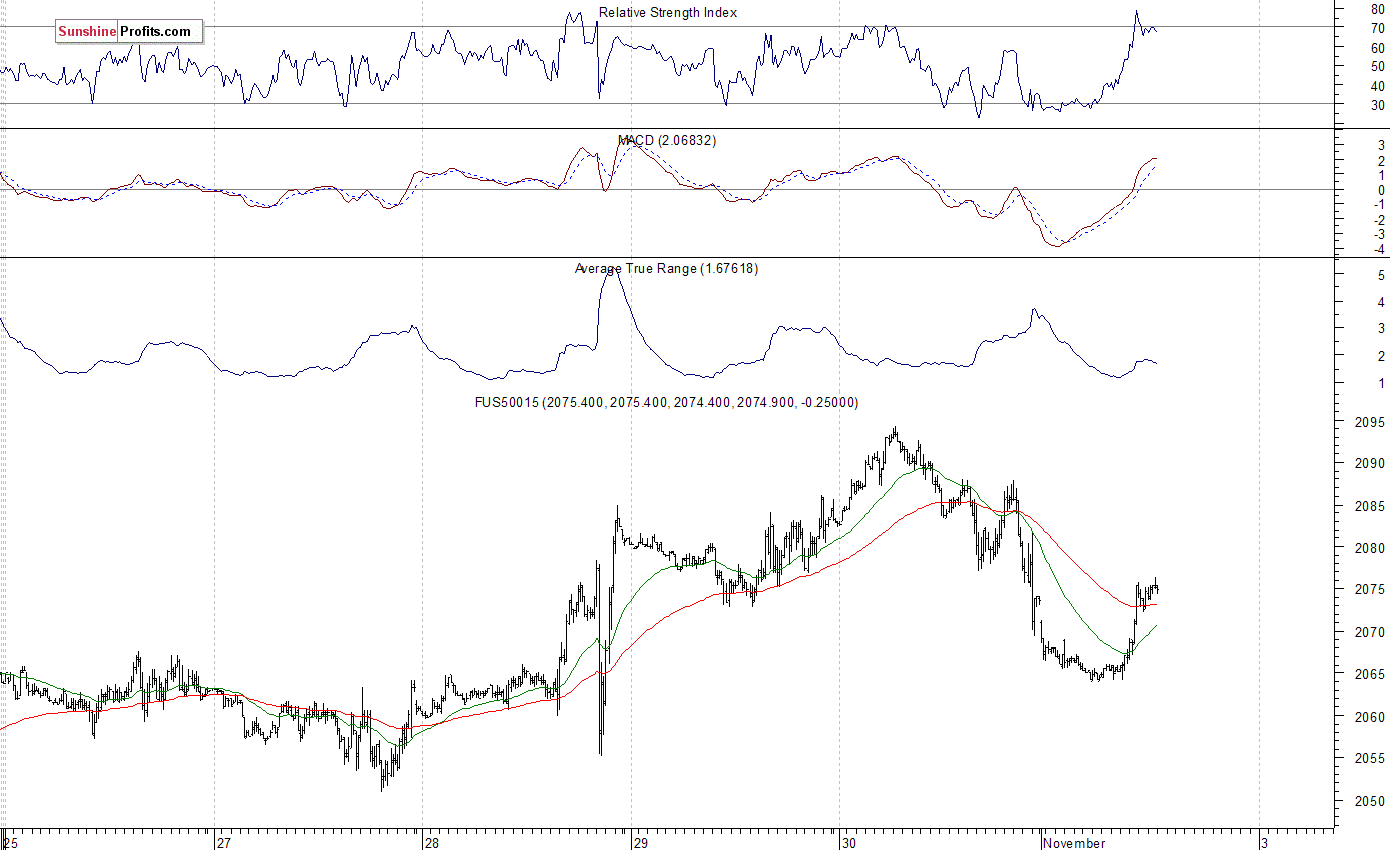Image resolution: width=1390 pixels, height=850 pixels.
Task: Click the SunshineProfits.com logo
Action: tap(128, 32)
